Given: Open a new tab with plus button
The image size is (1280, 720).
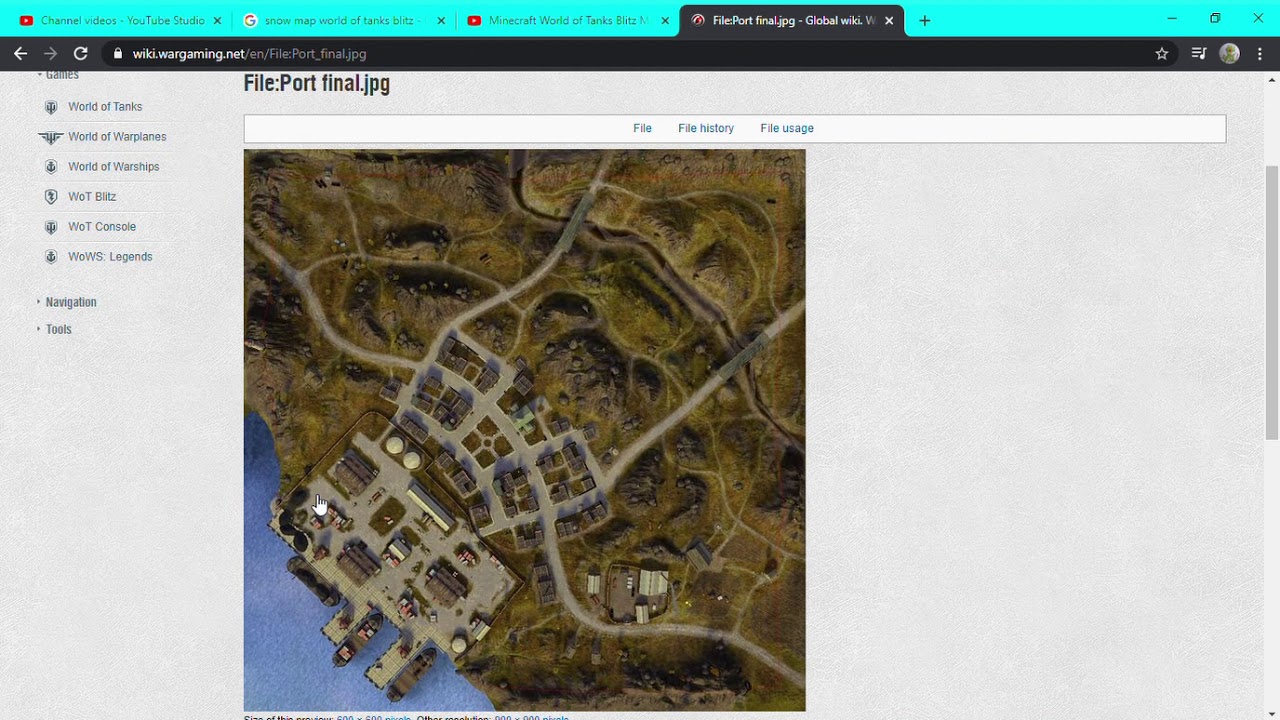Looking at the screenshot, I should (925, 20).
